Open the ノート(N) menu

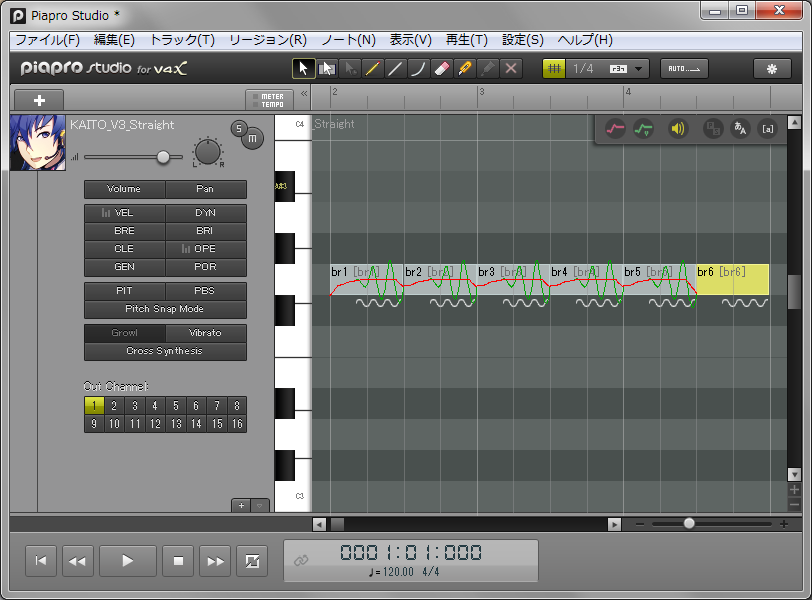[348, 40]
